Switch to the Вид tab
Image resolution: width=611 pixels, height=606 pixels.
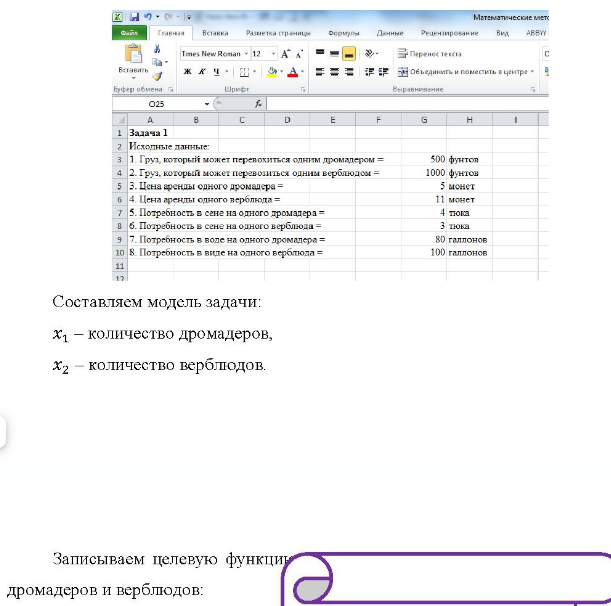click(x=502, y=33)
